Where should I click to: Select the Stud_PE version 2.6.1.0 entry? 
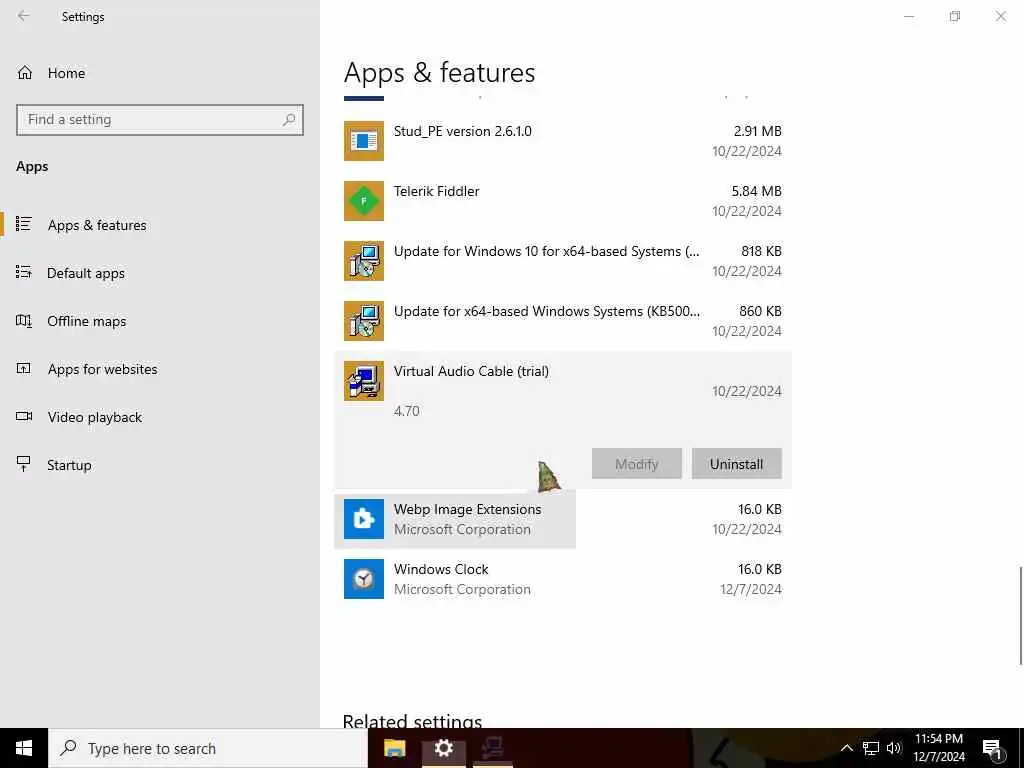[x=563, y=141]
